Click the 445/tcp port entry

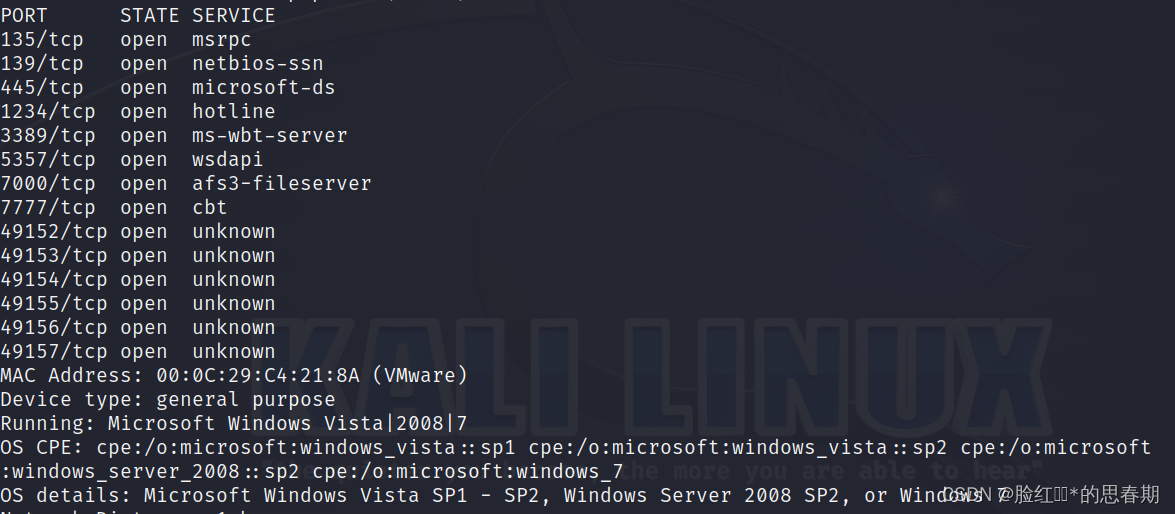(x=42, y=88)
